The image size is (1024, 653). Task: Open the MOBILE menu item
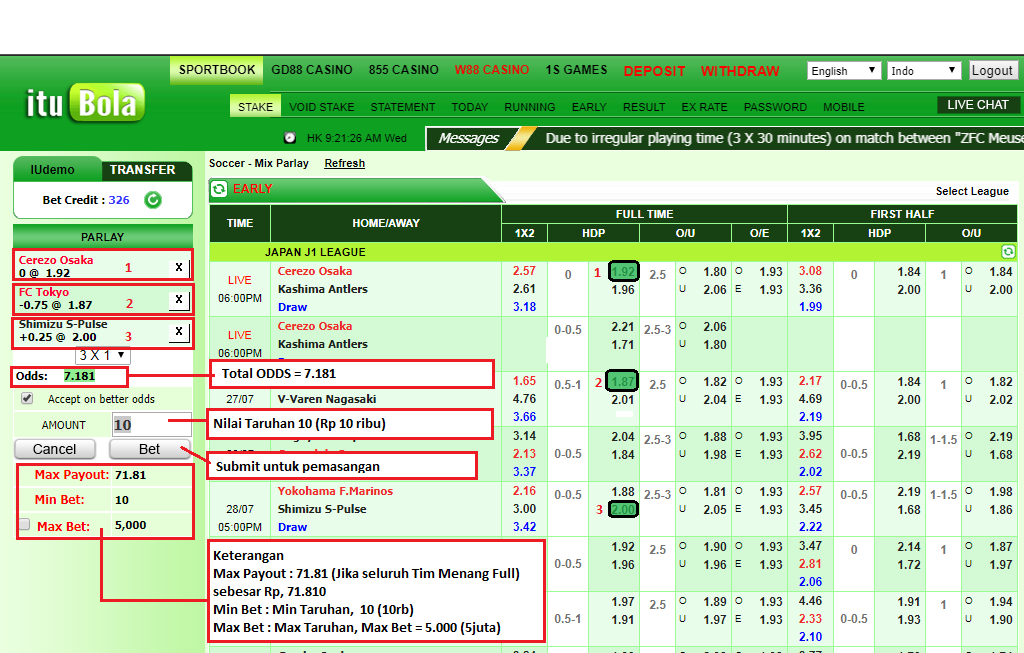(843, 107)
